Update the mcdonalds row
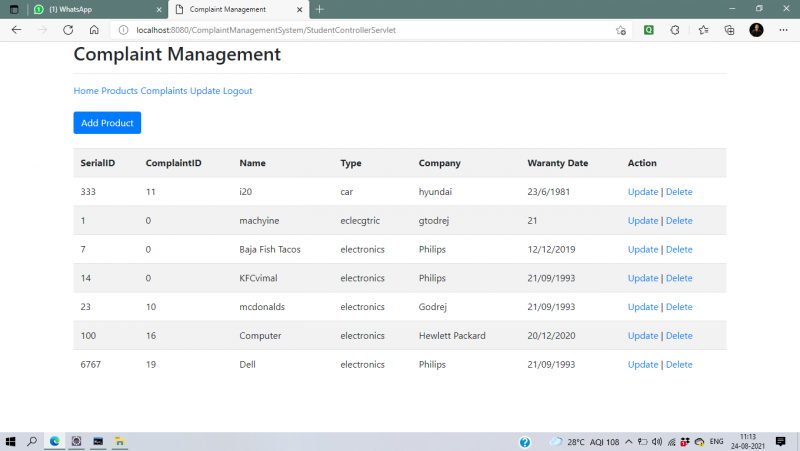 tap(643, 307)
